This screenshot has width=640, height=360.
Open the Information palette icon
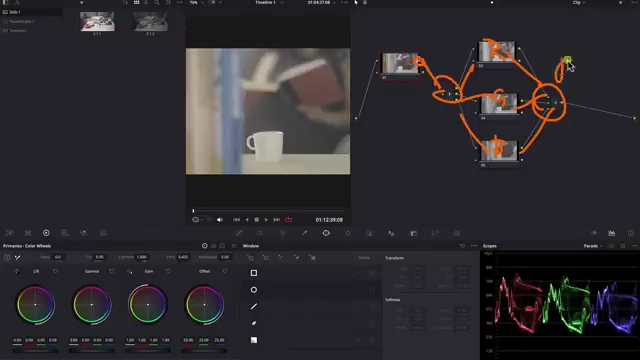click(631, 233)
